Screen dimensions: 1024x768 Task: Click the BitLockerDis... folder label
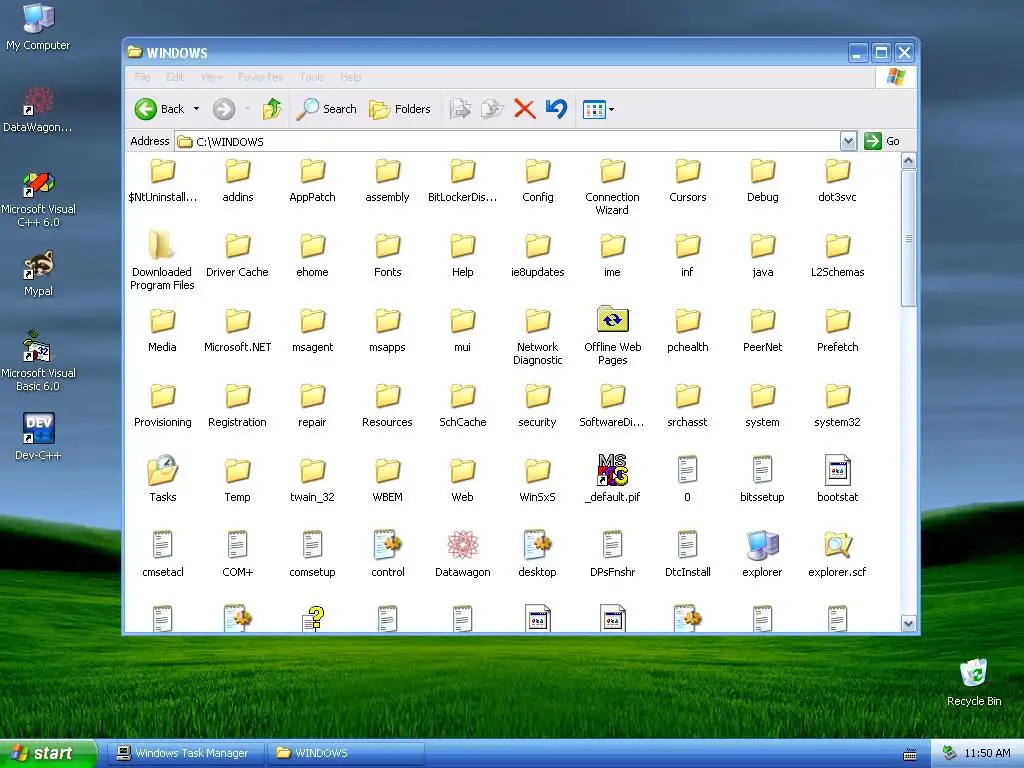(462, 197)
